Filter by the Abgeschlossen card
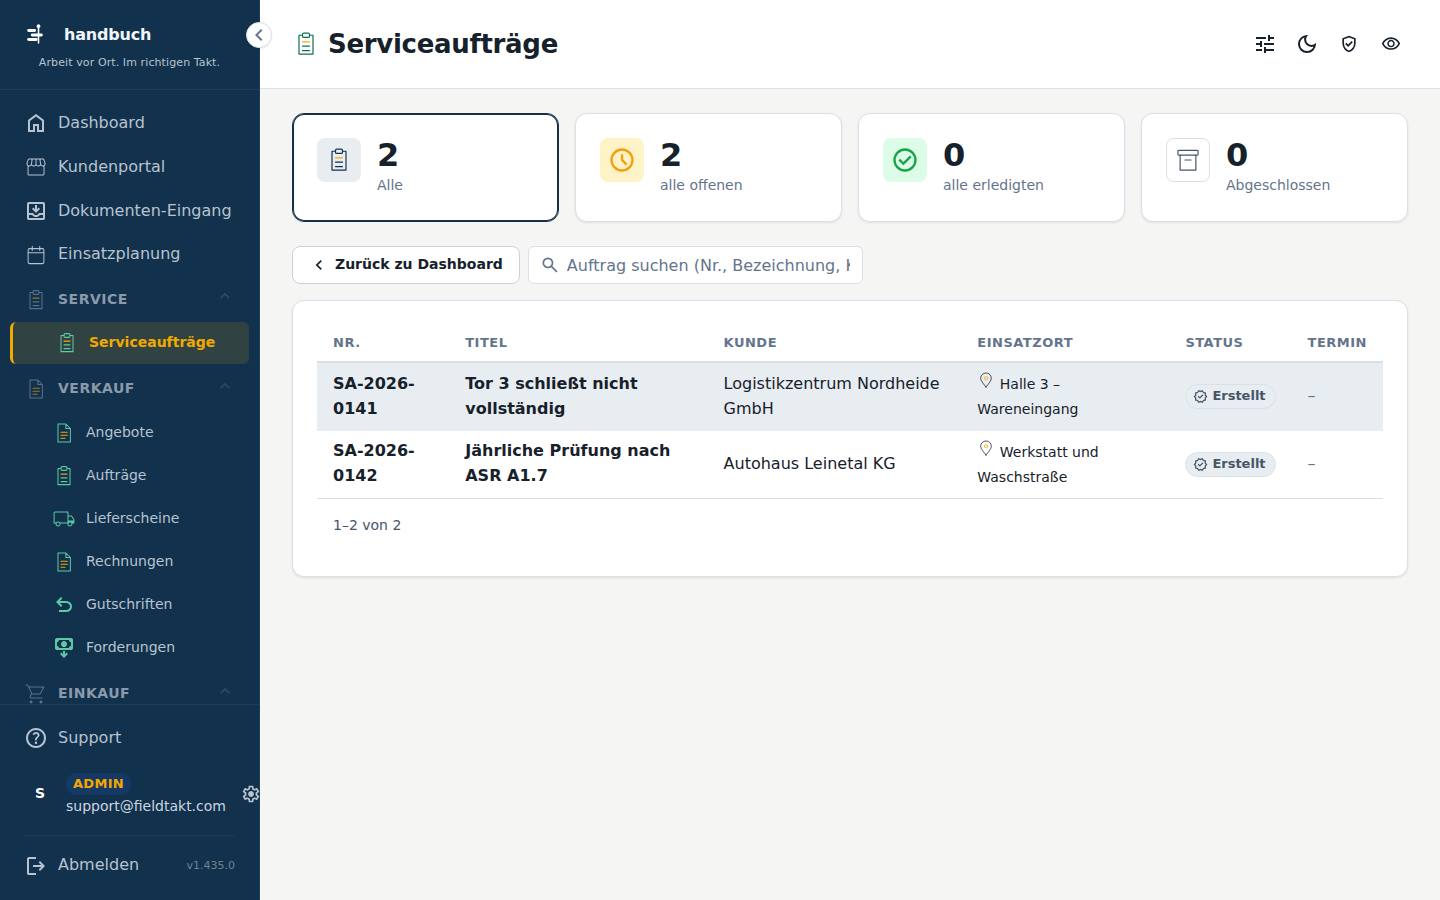This screenshot has width=1440, height=900. coord(1274,167)
